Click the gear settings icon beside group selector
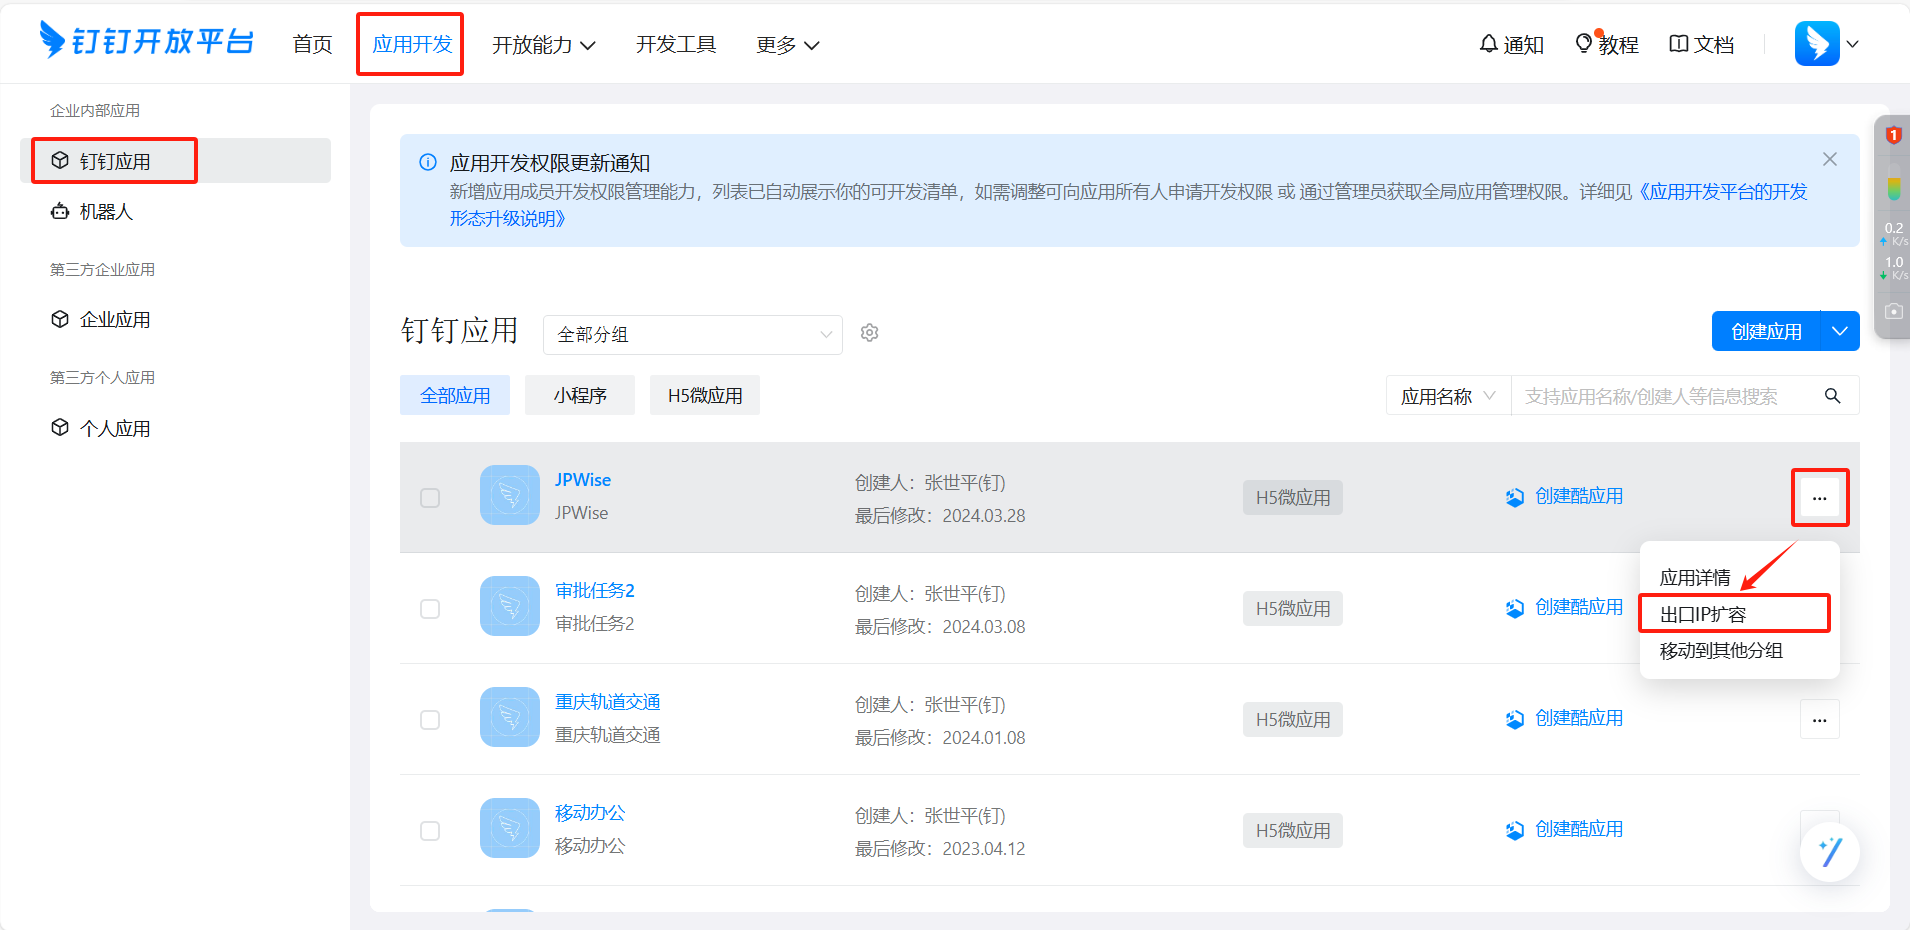The image size is (1910, 930). [x=870, y=333]
